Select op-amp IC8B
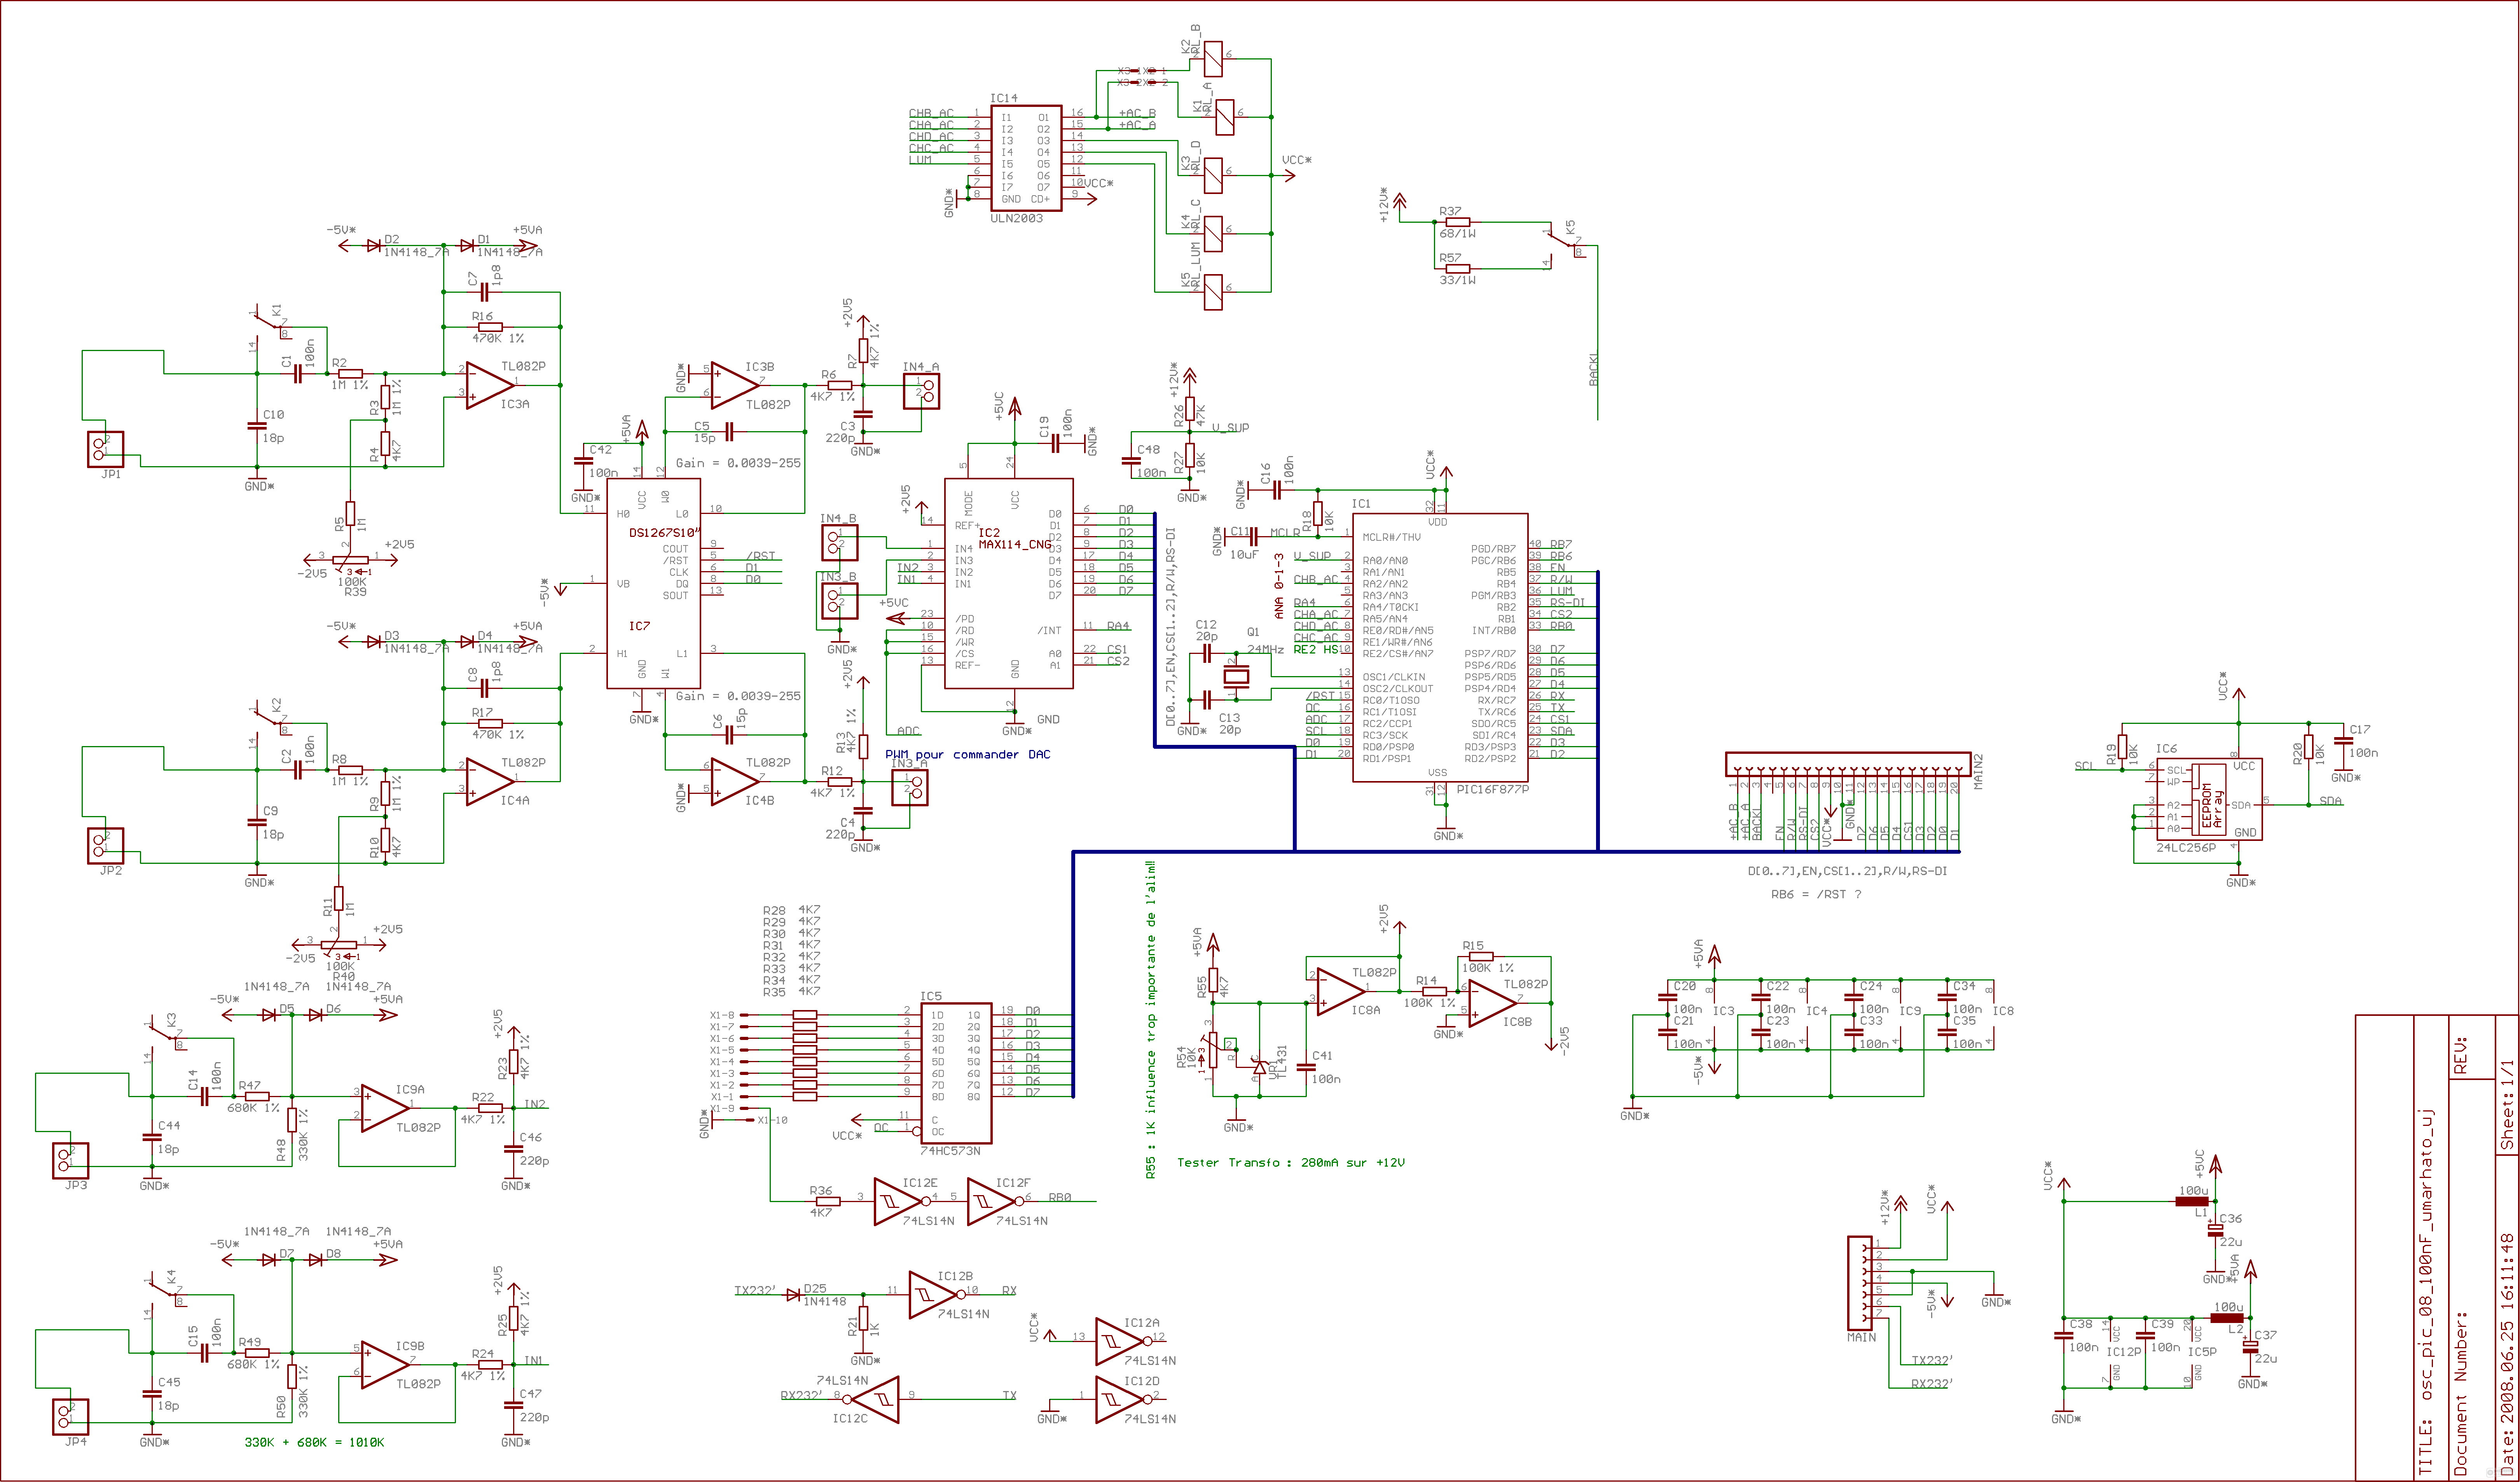2520x1482 pixels. 1492,1003
